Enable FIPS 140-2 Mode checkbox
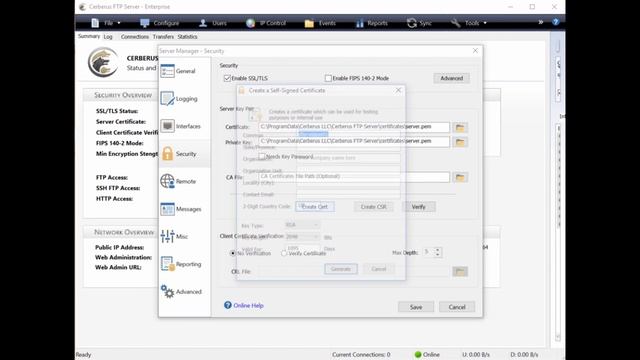This screenshot has width=640, height=360. (328, 78)
